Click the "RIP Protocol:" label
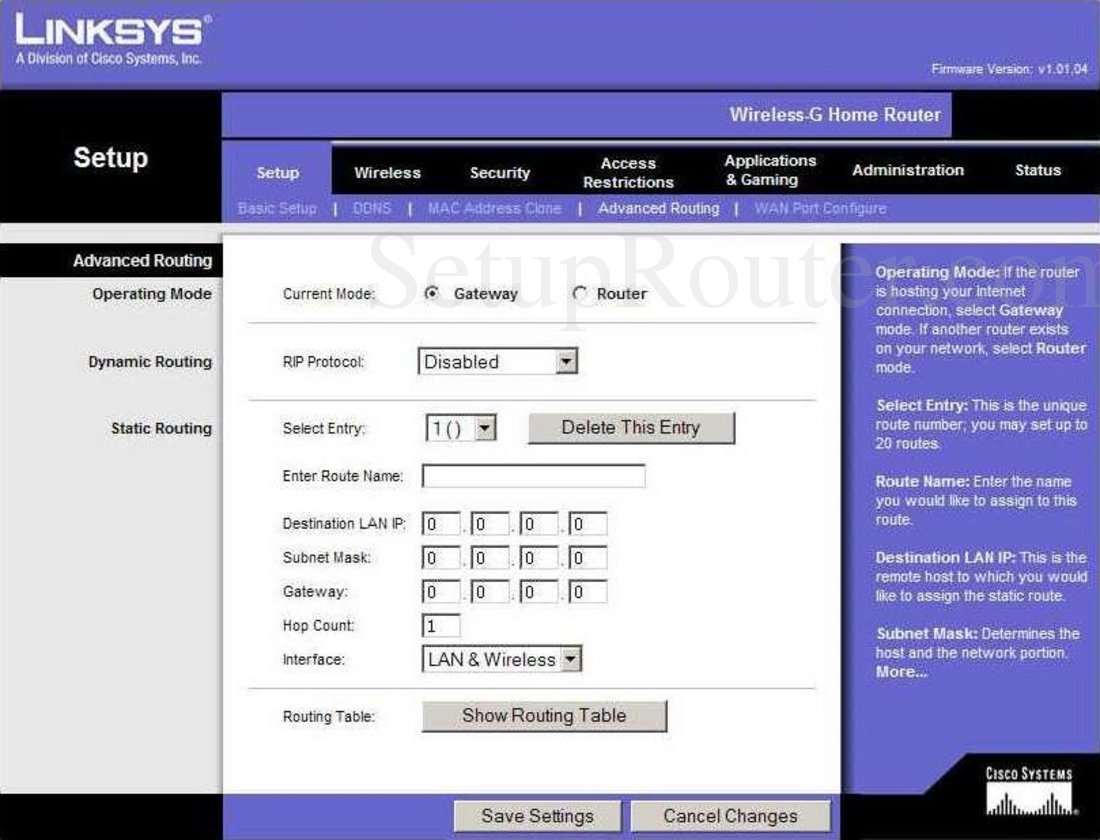Screen dimensions: 1100x840 pyautogui.click(x=323, y=362)
